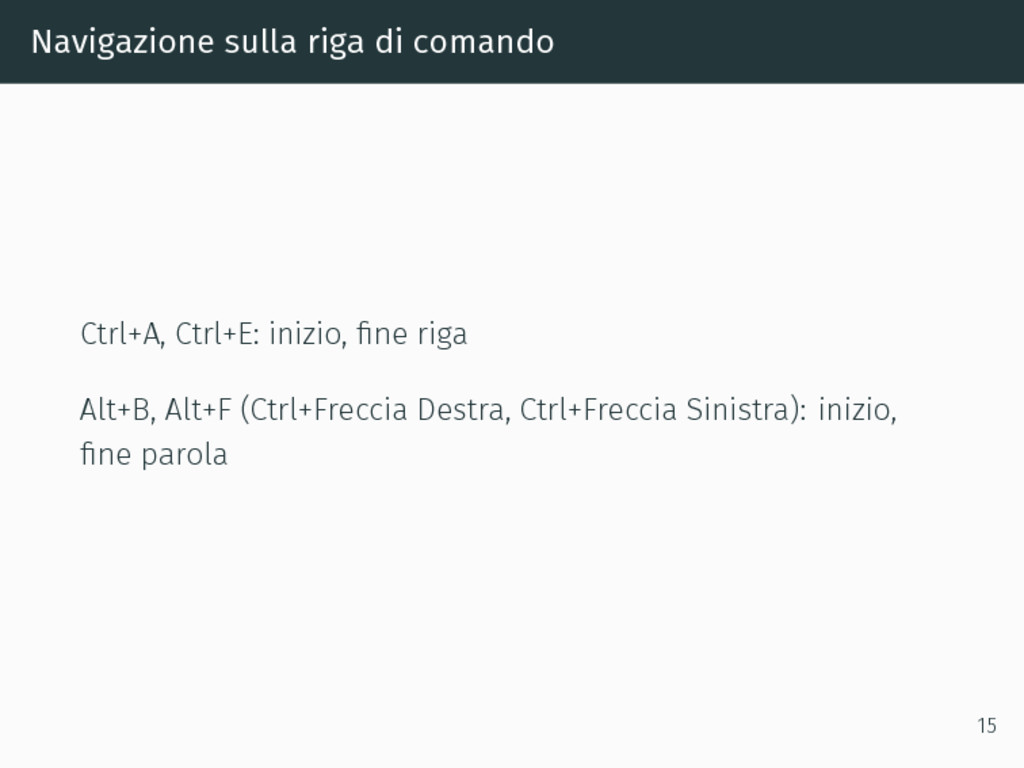This screenshot has height=768, width=1024.
Task: Click 'inizio,' ending the Alt+B line
Action: (x=857, y=410)
